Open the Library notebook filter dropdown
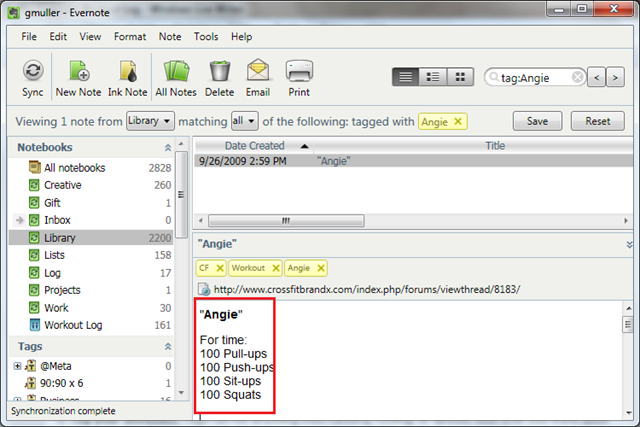640x427 pixels. coord(150,121)
